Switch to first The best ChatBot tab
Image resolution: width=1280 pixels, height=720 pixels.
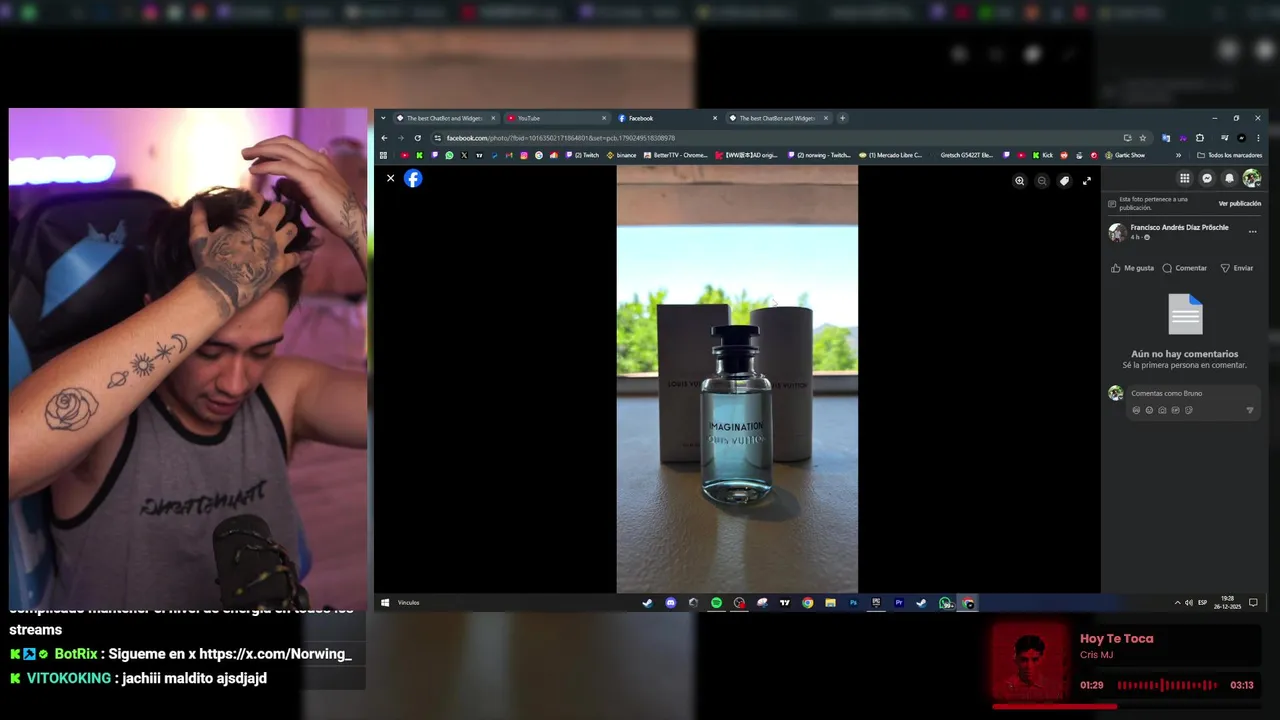click(x=445, y=118)
